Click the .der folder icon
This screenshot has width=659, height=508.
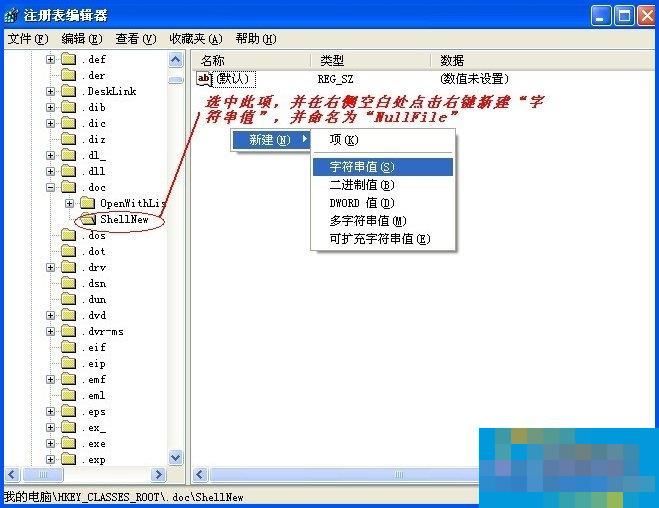(x=69, y=75)
